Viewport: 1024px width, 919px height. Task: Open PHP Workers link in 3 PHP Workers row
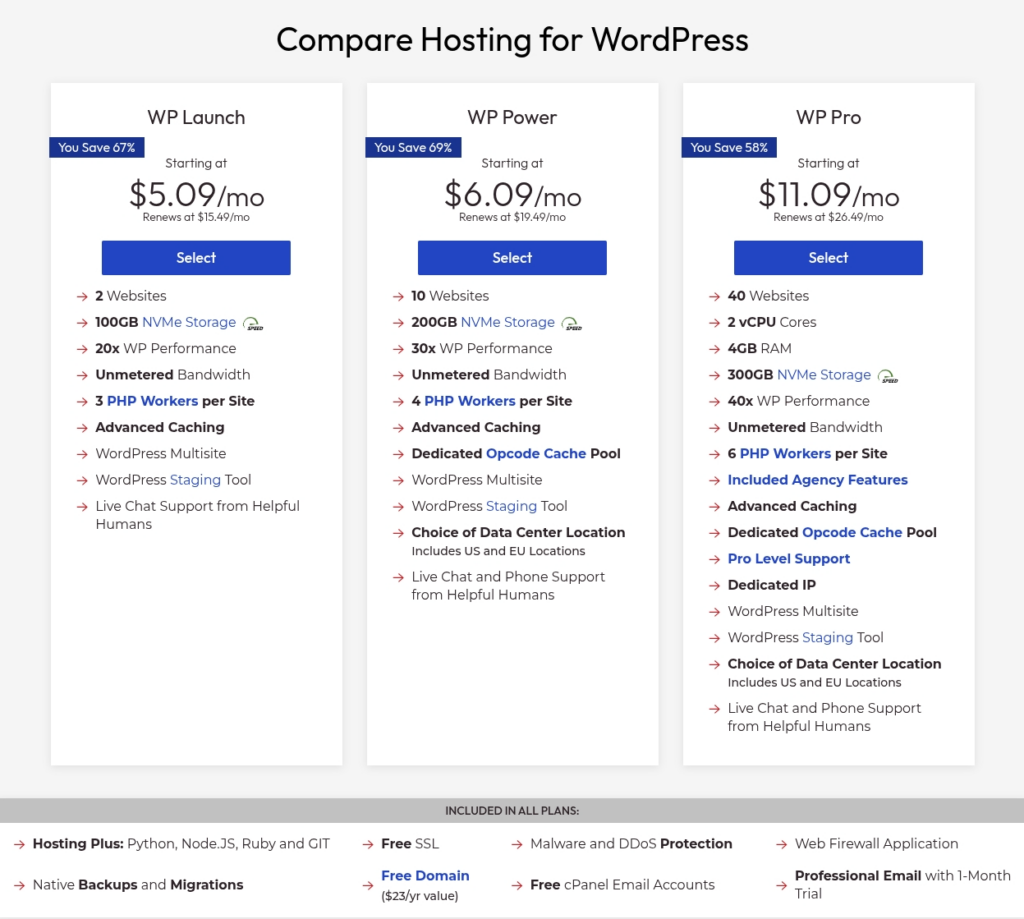click(152, 400)
